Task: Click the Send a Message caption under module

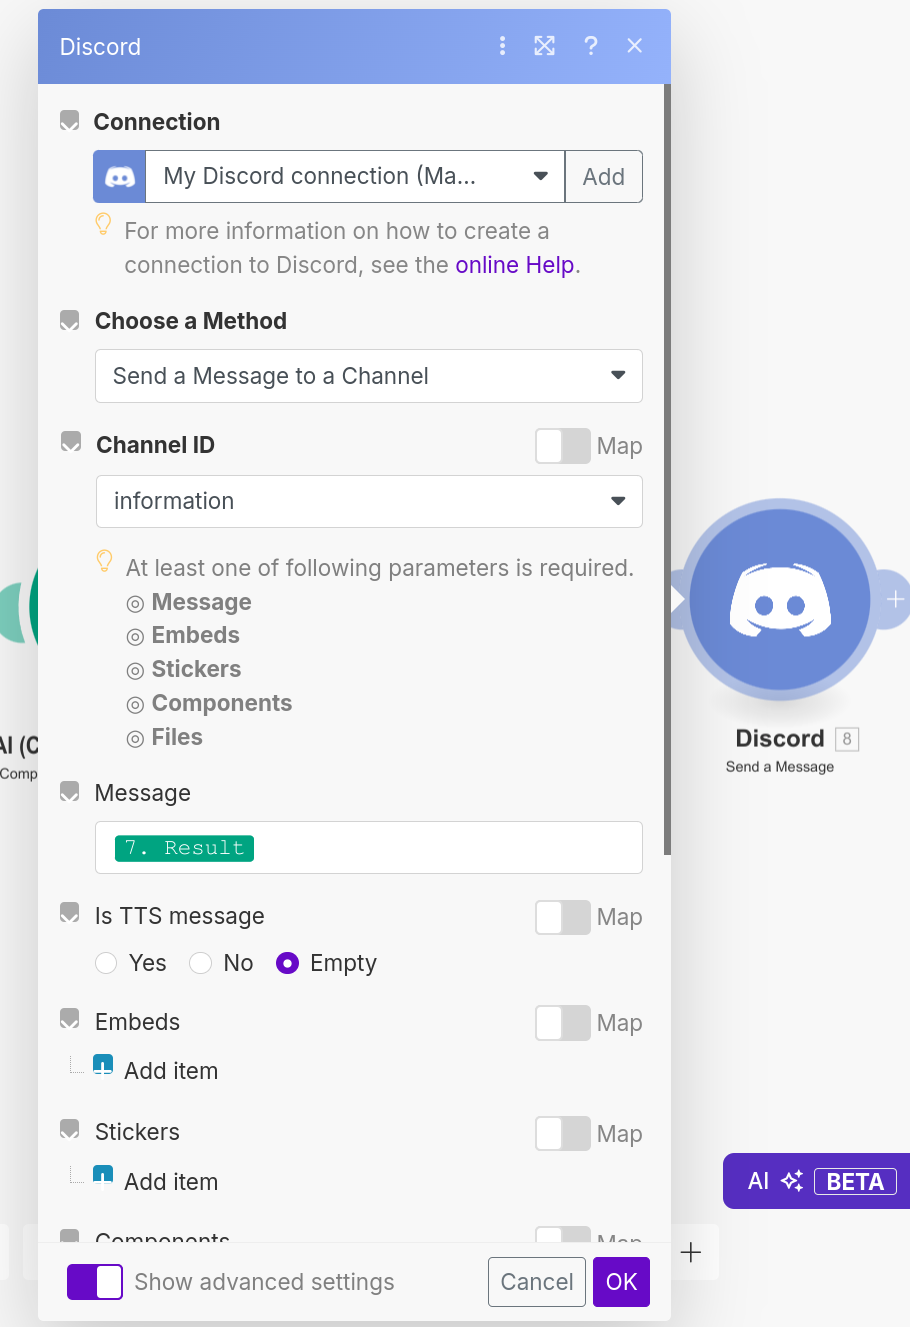Action: [x=780, y=767]
